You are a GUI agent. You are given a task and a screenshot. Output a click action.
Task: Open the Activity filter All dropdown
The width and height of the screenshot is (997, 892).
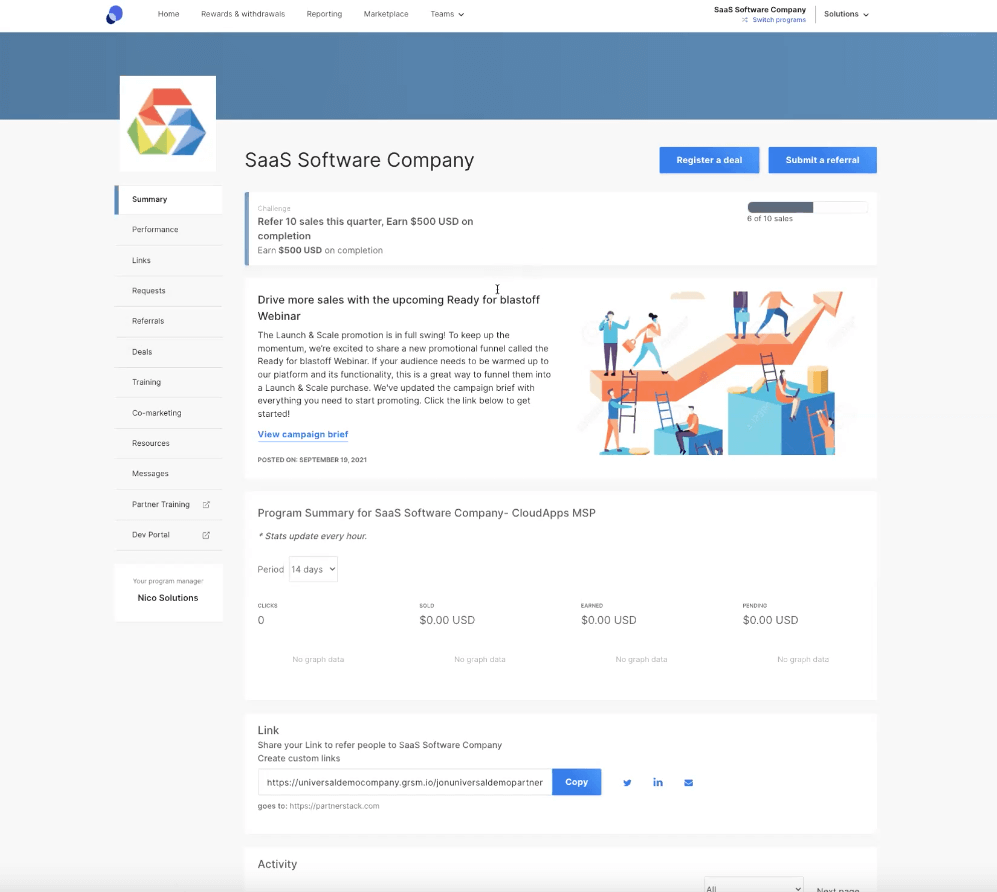753,885
